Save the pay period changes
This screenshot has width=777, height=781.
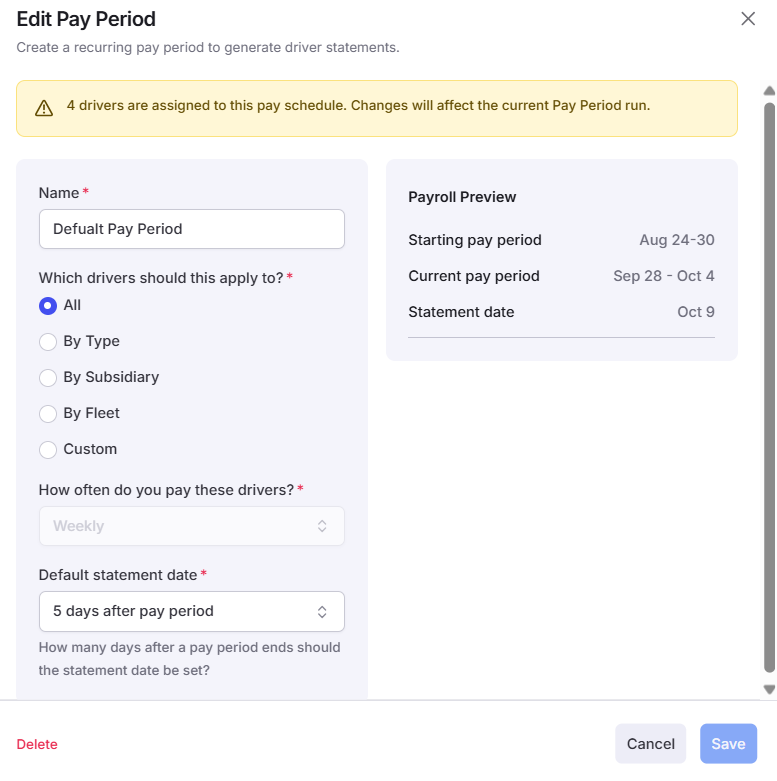click(728, 744)
